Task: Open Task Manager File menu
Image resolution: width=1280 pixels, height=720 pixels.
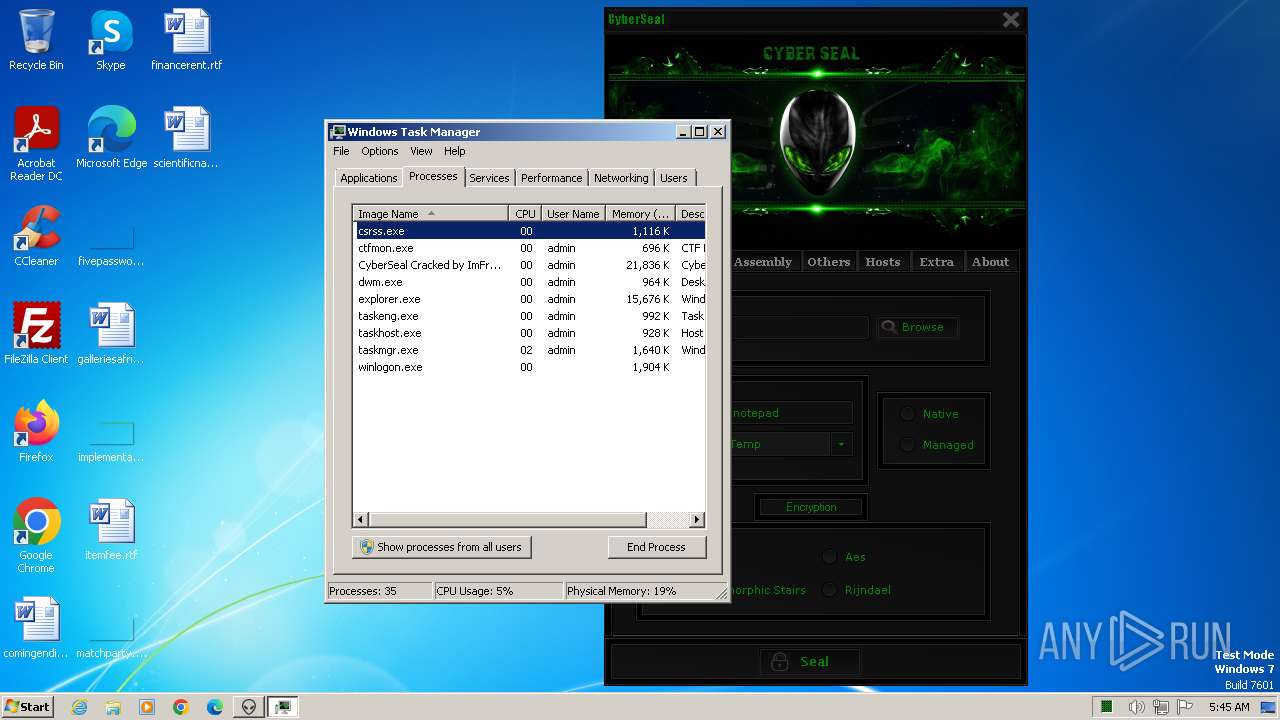Action: [341, 151]
